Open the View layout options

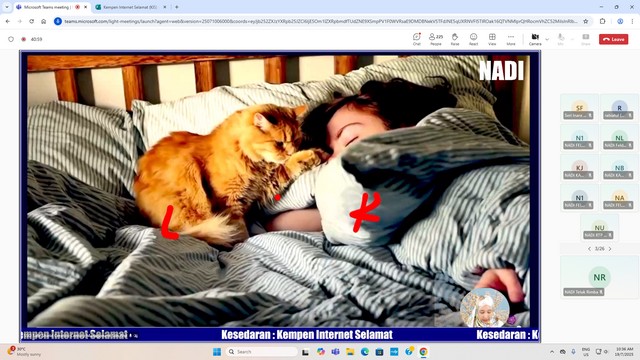pyautogui.click(x=492, y=39)
